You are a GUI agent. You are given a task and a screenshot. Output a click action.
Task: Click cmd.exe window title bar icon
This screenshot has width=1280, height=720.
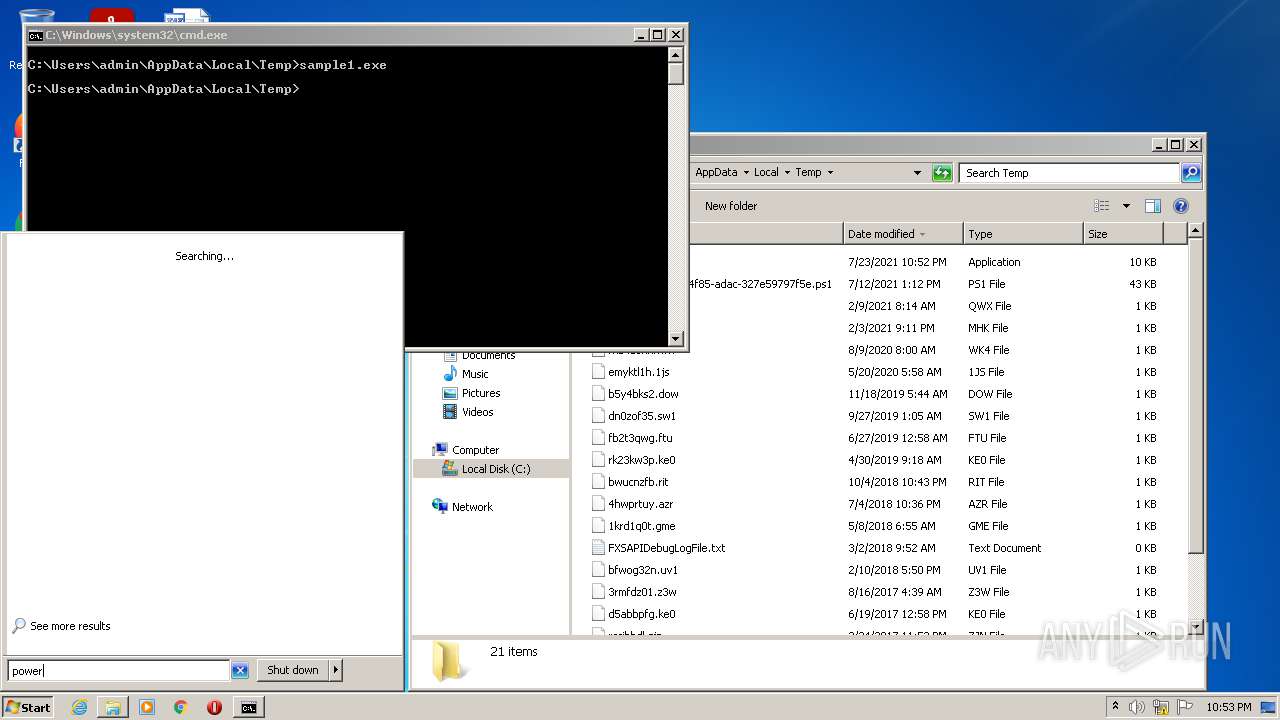35,35
